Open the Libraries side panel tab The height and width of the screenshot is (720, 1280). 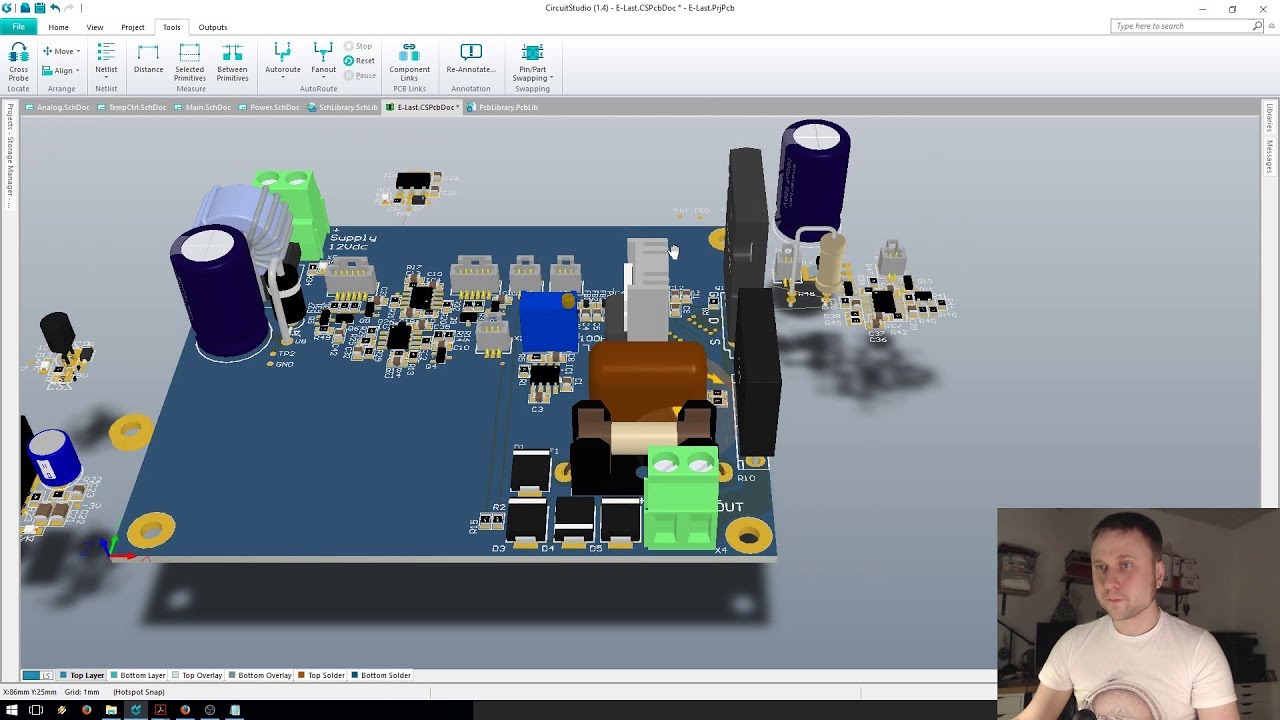(1269, 118)
